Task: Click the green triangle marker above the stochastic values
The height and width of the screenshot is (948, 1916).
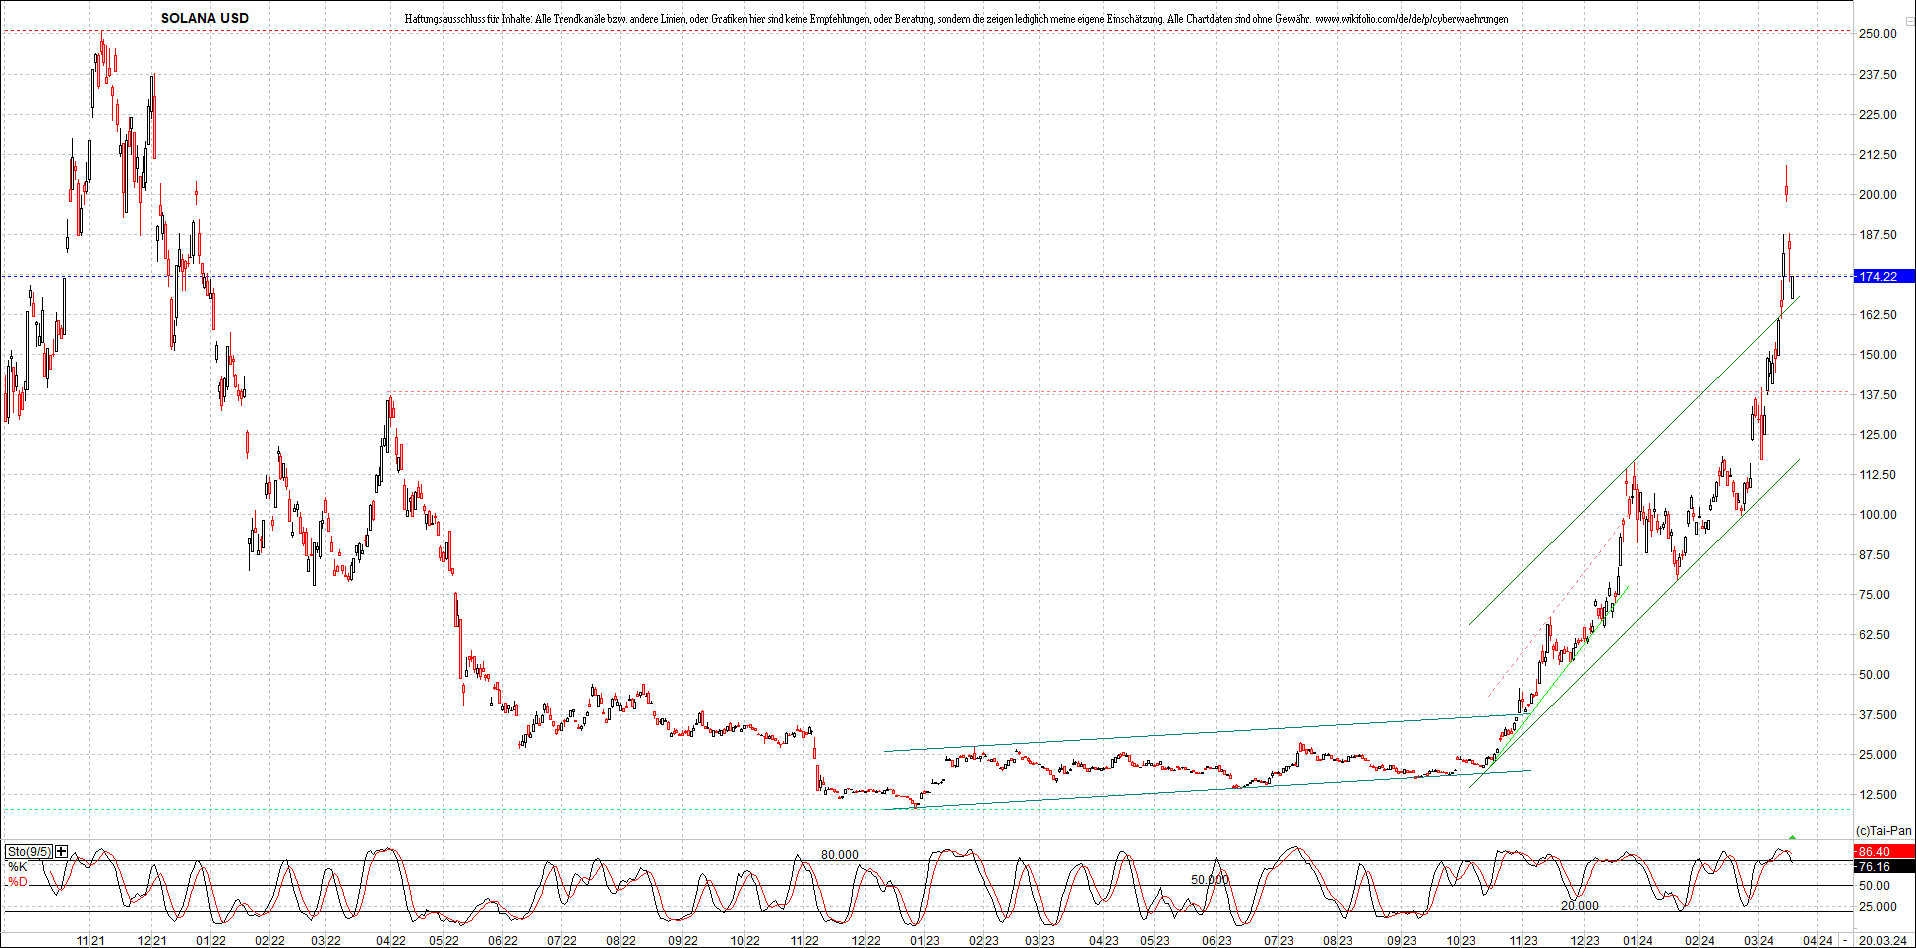Action: (x=1793, y=837)
